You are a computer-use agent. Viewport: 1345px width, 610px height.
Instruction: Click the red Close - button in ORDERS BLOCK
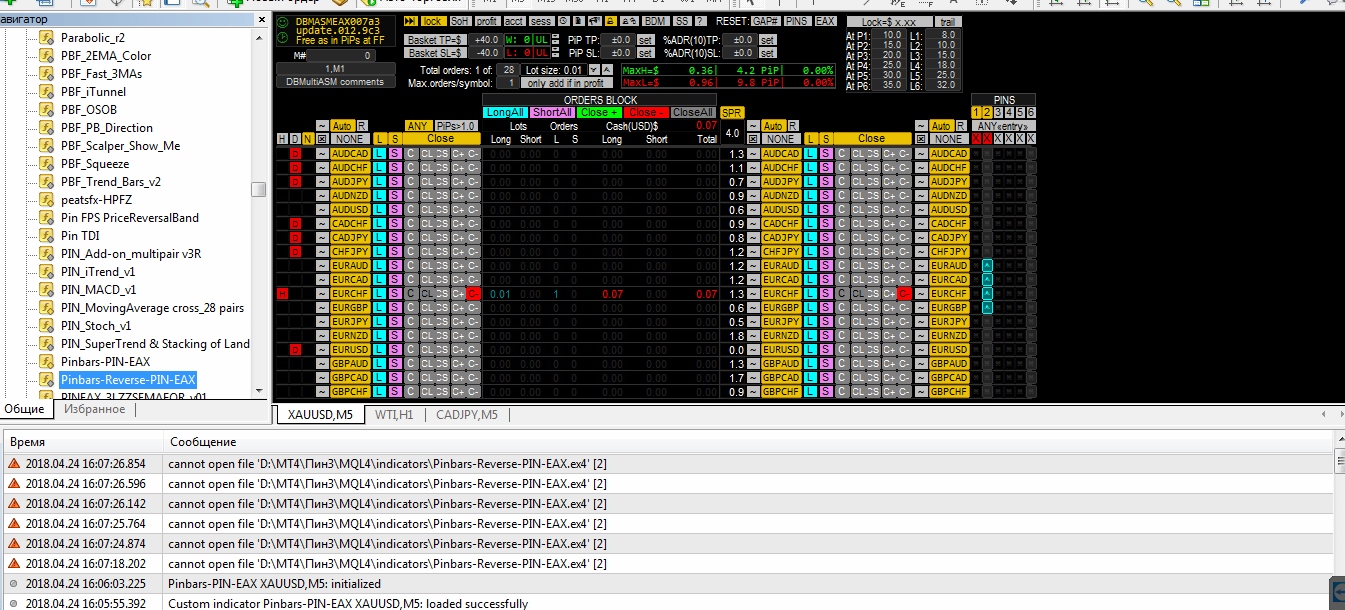click(x=647, y=113)
